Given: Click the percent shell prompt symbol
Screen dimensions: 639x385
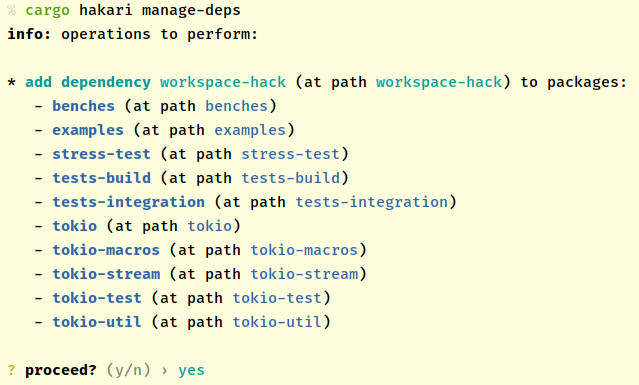Looking at the screenshot, I should tap(12, 10).
